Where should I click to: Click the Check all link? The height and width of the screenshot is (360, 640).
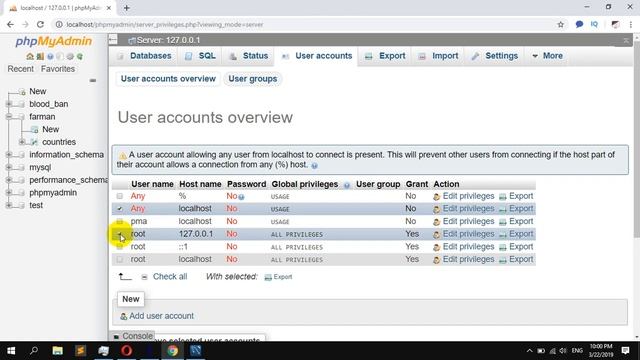pyautogui.click(x=170, y=277)
